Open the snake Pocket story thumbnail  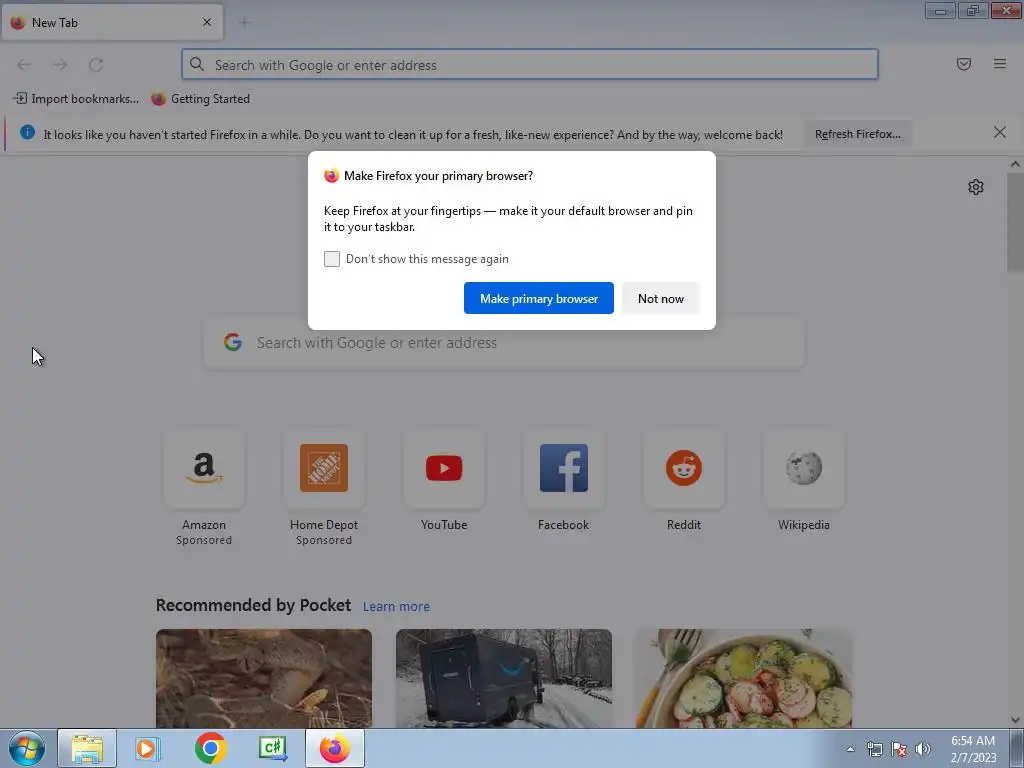click(264, 679)
